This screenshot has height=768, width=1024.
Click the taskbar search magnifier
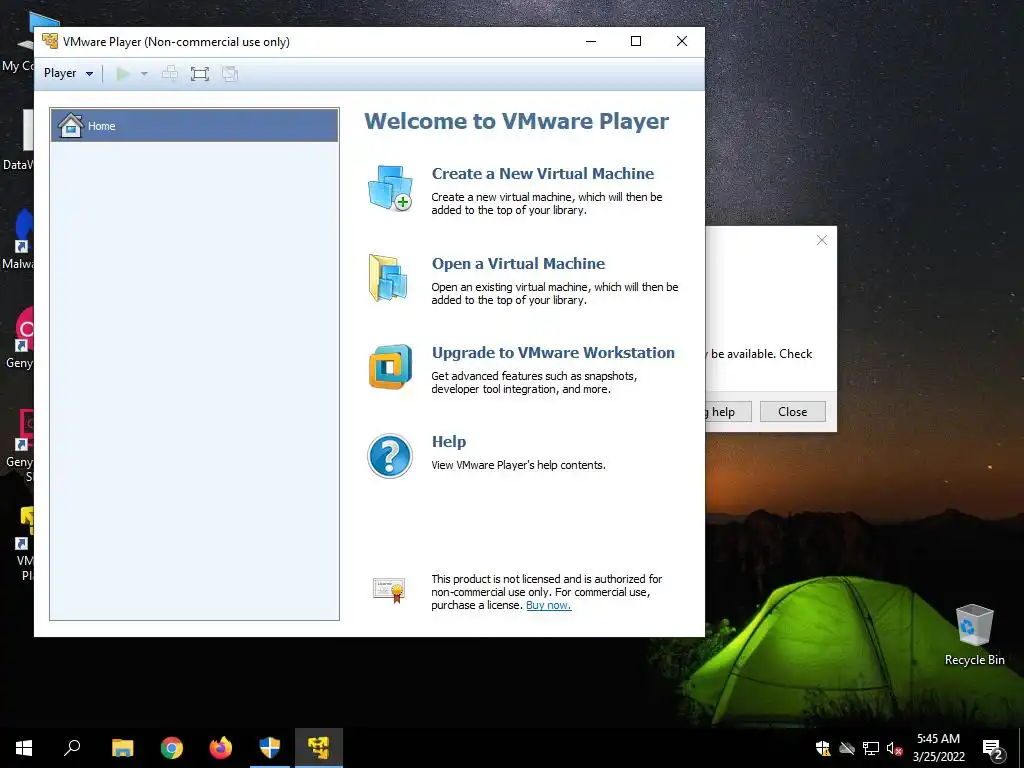(72, 748)
